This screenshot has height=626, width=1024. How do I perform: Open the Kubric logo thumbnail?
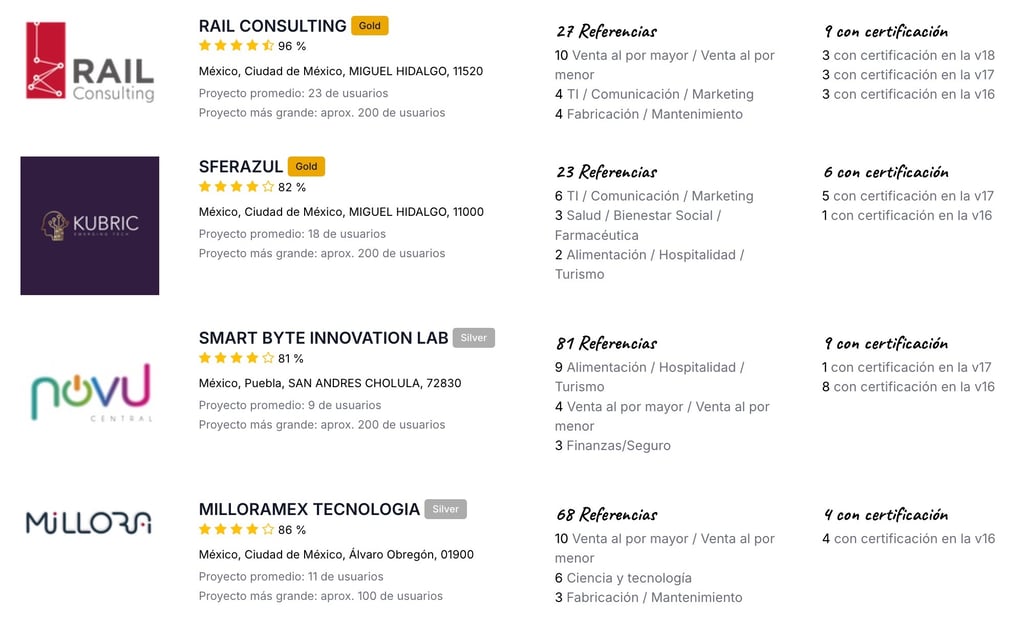(x=89, y=225)
